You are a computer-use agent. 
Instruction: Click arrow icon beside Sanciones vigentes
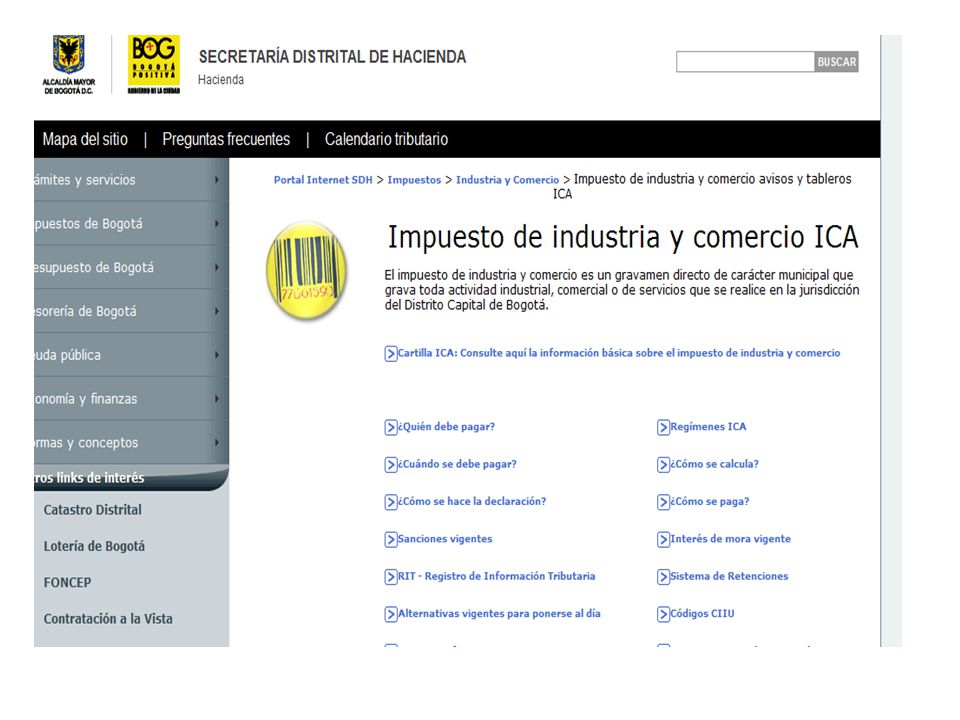tap(391, 539)
